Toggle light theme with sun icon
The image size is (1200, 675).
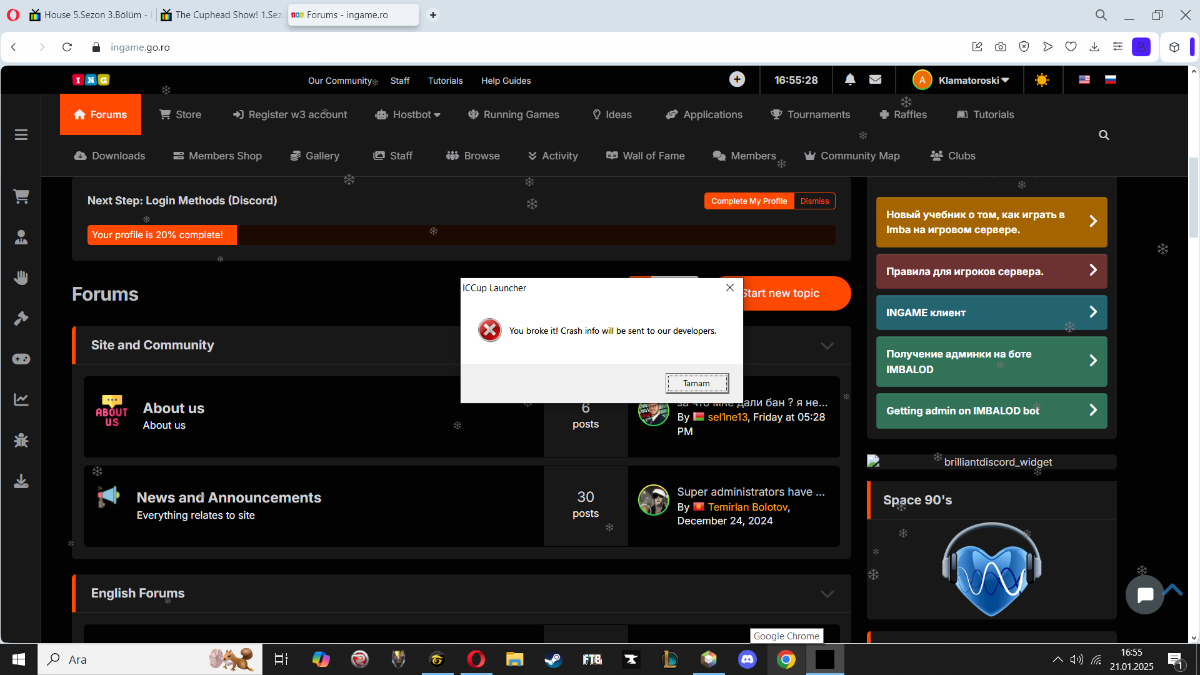(x=1042, y=80)
